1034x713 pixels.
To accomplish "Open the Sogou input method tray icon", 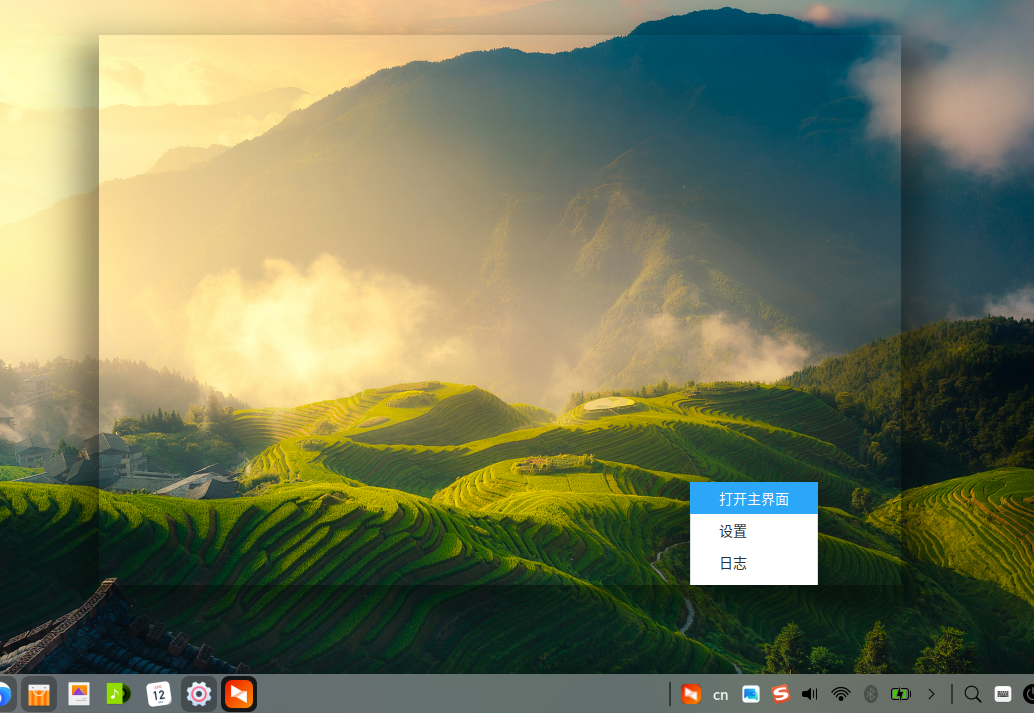I will tap(779, 693).
